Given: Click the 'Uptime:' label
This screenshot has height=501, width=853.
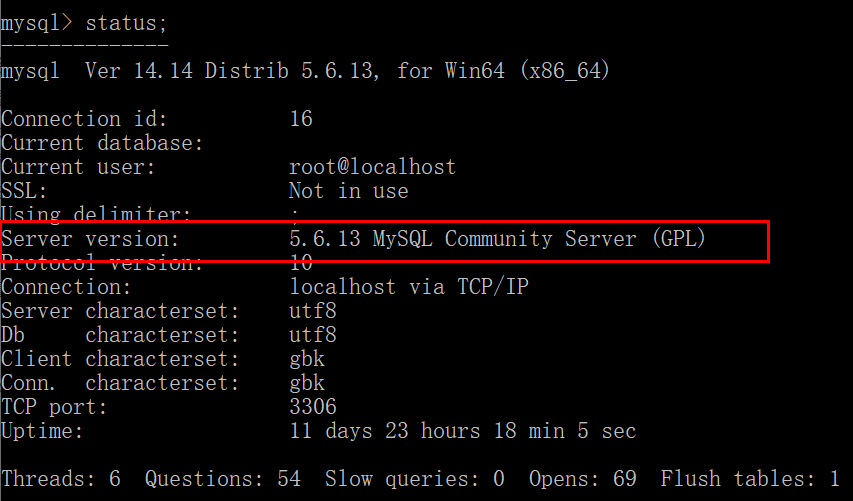Looking at the screenshot, I should 42,430.
